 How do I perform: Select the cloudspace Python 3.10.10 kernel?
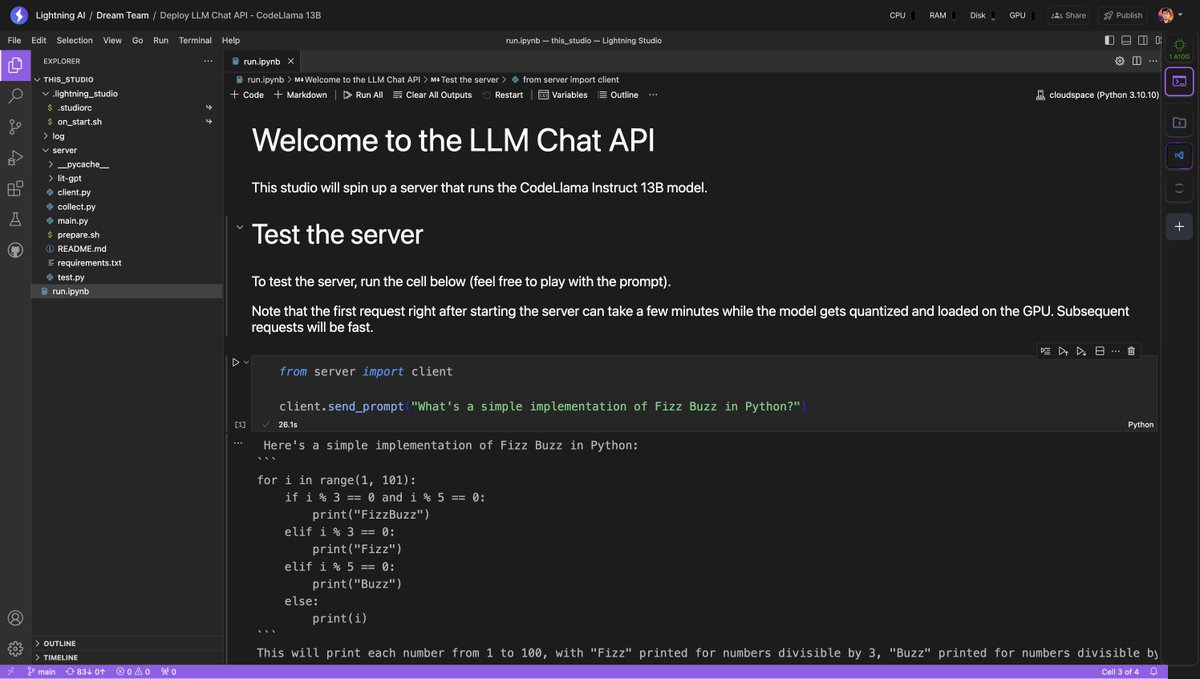[x=1097, y=95]
